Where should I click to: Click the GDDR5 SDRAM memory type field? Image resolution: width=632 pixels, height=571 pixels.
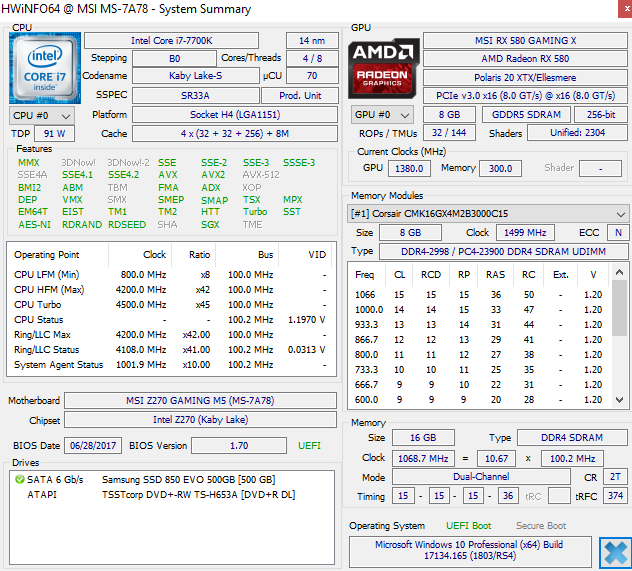(x=526, y=114)
